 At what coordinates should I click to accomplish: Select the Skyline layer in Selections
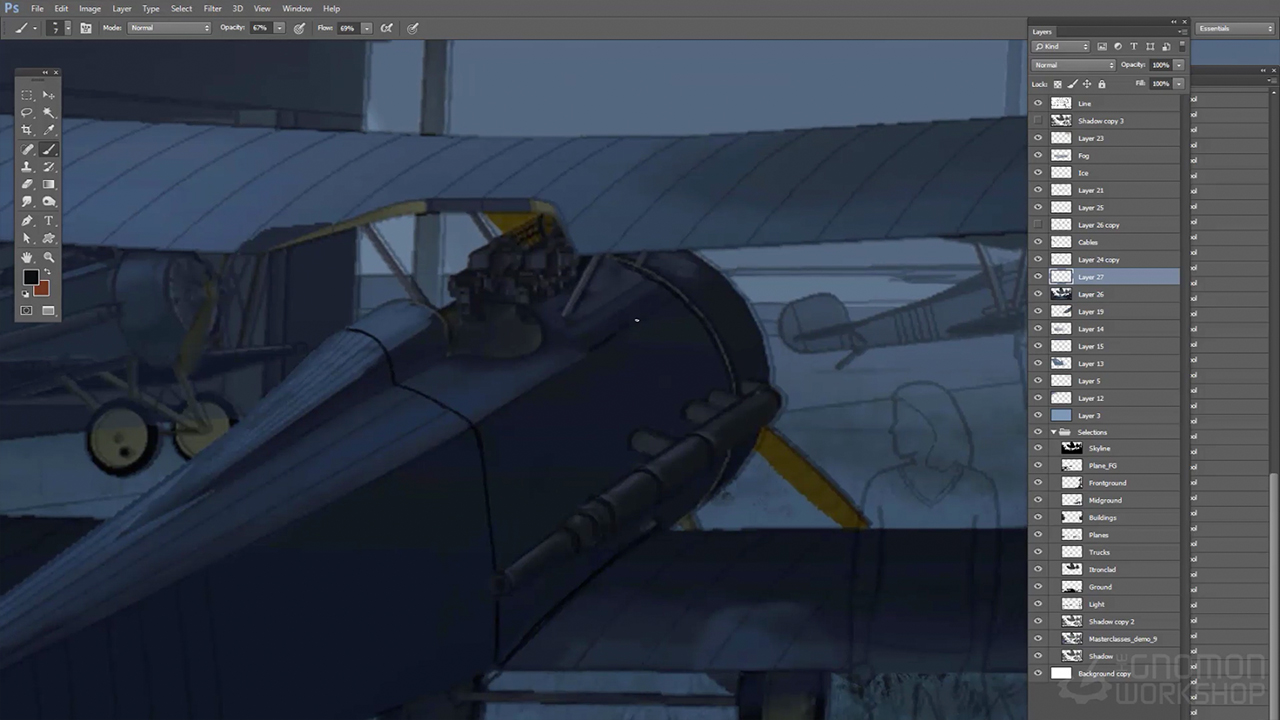pos(1099,449)
